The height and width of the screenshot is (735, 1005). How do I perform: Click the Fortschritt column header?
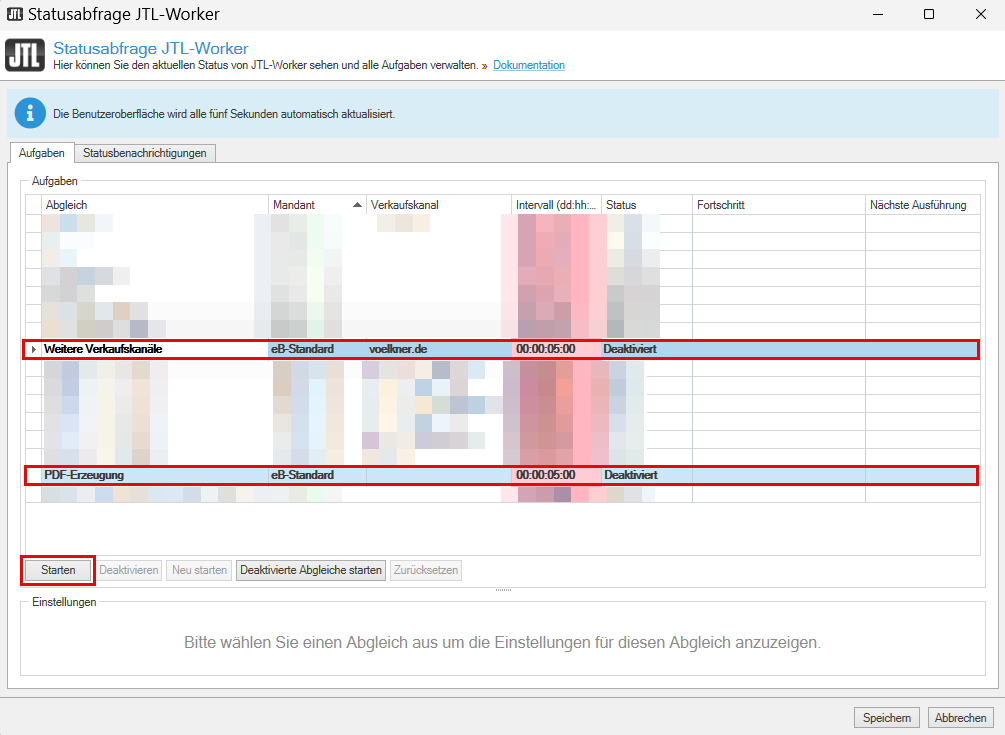click(x=778, y=205)
